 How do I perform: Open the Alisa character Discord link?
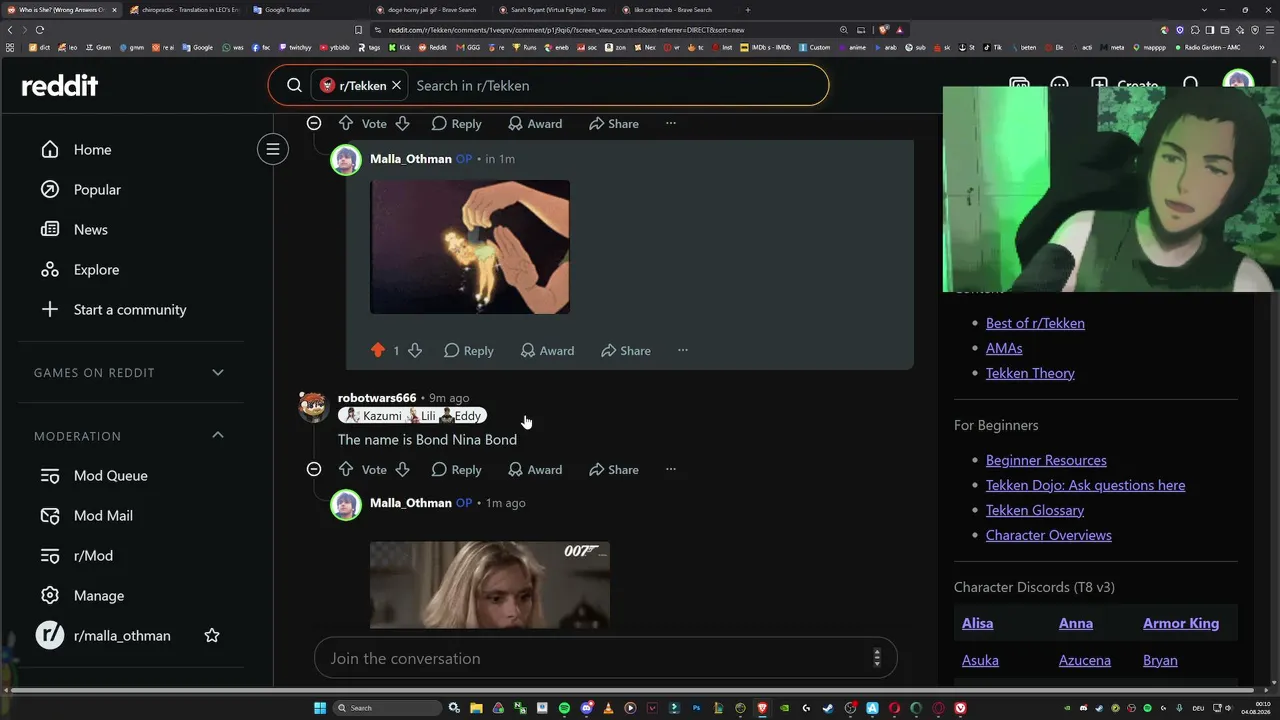click(x=977, y=623)
